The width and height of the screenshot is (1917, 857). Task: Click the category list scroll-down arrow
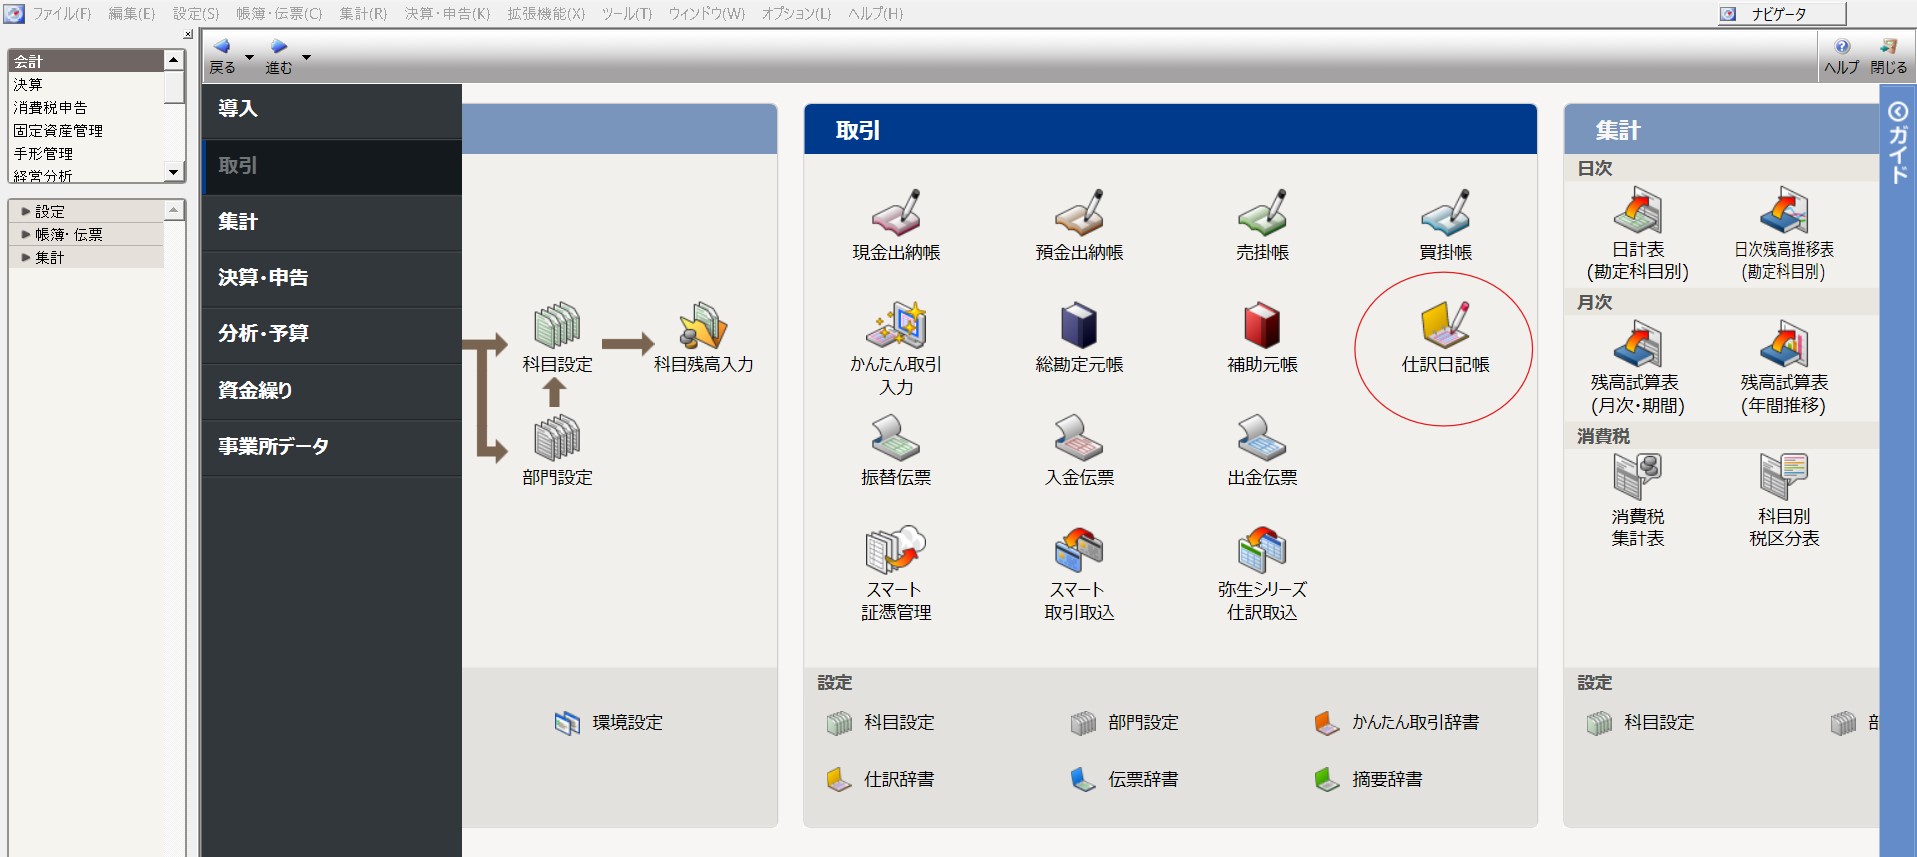[174, 172]
